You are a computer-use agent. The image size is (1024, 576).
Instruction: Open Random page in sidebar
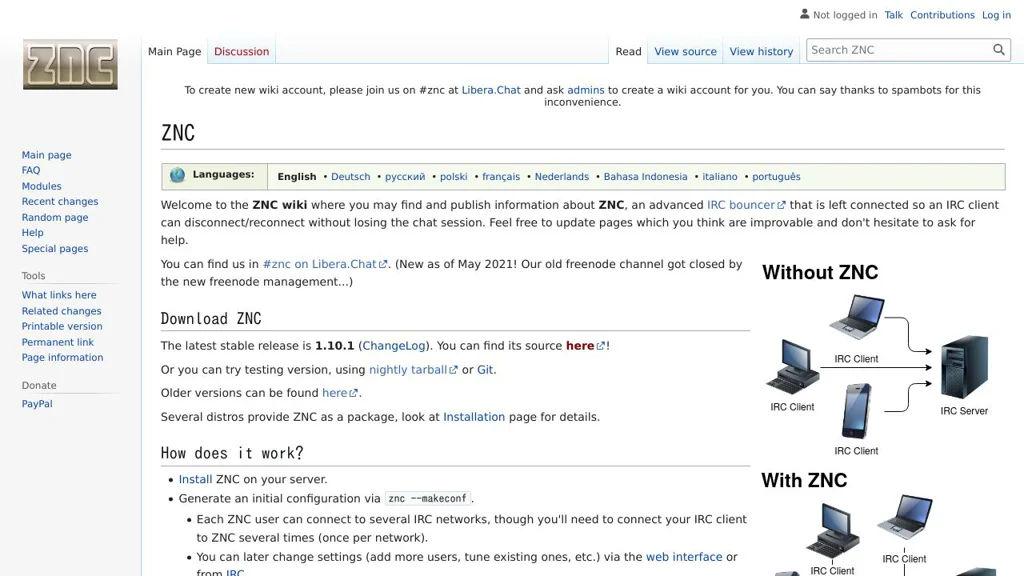pyautogui.click(x=55, y=217)
